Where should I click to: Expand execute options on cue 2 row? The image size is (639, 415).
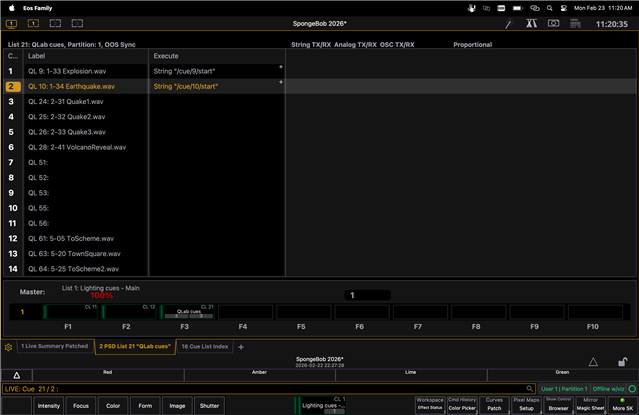pyautogui.click(x=280, y=84)
